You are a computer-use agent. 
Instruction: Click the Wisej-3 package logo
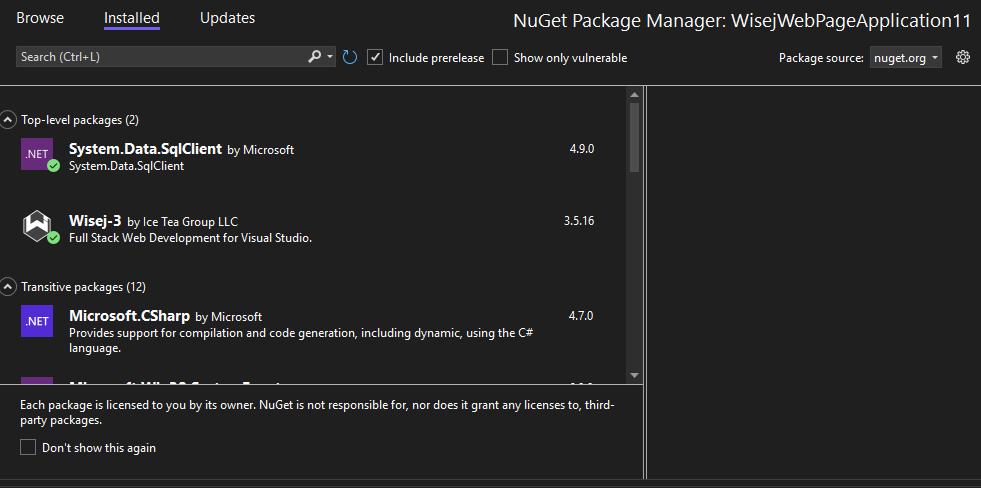(x=37, y=226)
